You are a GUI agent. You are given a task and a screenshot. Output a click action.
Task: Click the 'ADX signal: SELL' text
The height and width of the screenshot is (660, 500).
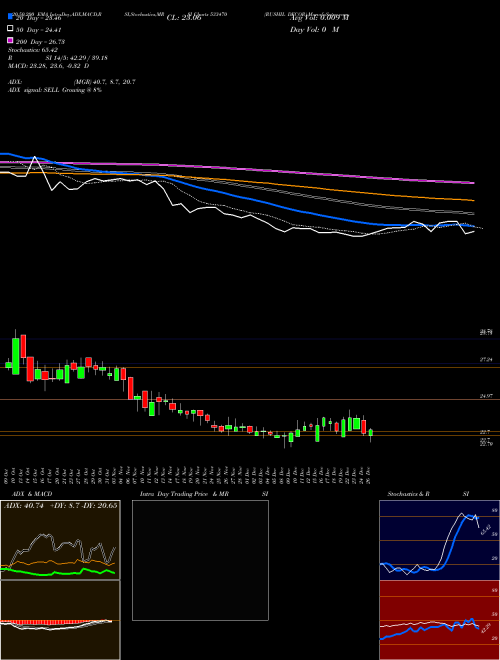tap(34, 90)
